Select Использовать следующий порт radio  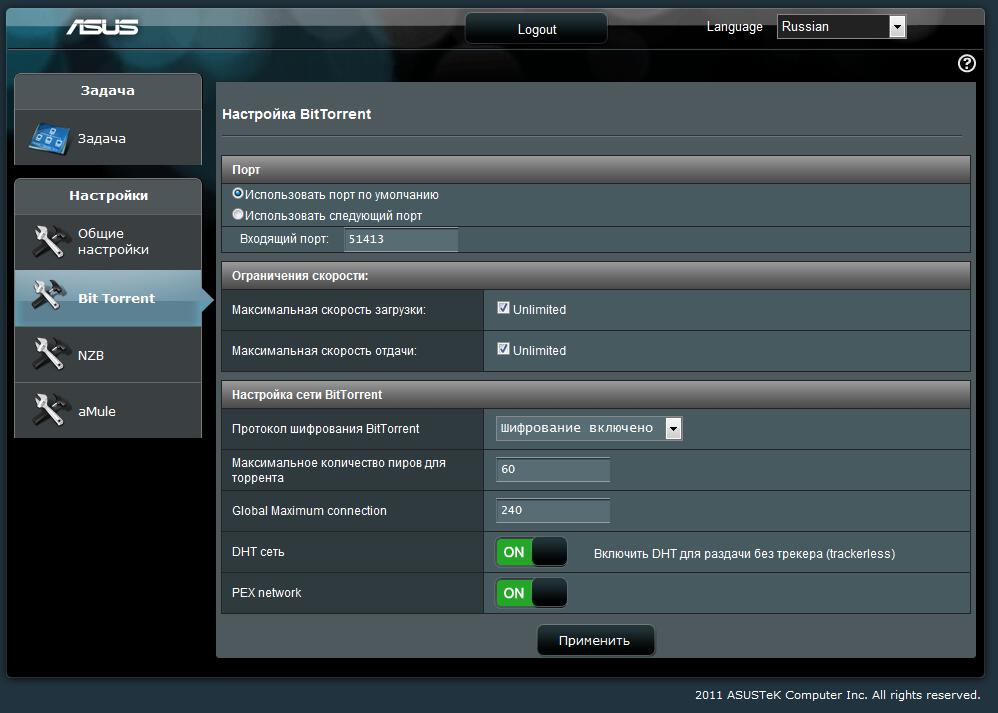point(238,215)
